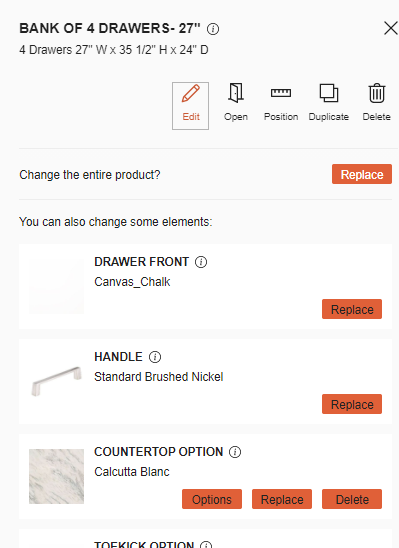Click the brushed nickel handle thumbnail
The width and height of the screenshot is (399, 548).
[x=56, y=381]
